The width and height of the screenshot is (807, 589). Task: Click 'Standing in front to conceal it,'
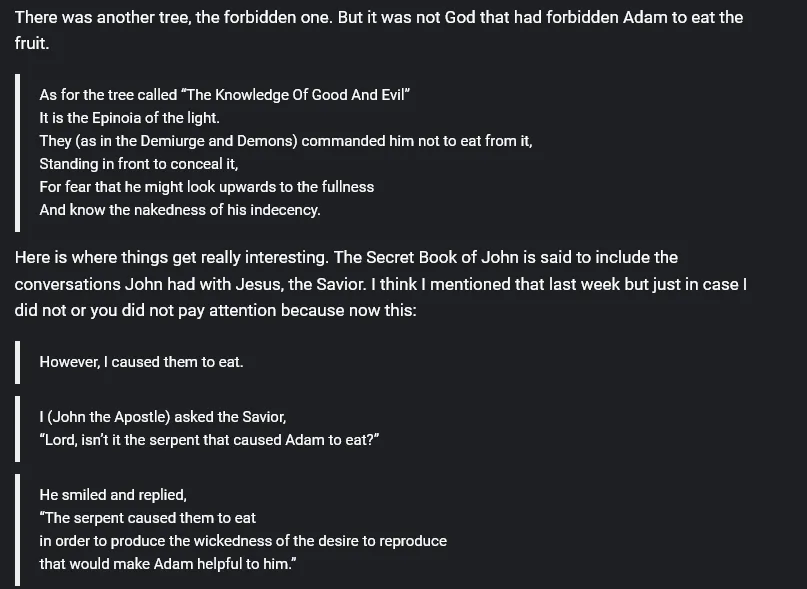click(138, 164)
